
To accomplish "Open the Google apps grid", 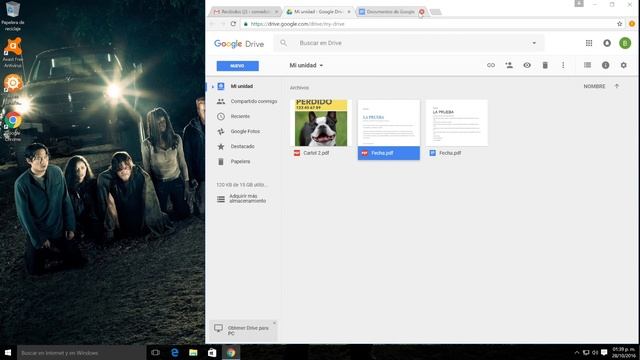I will [589, 43].
